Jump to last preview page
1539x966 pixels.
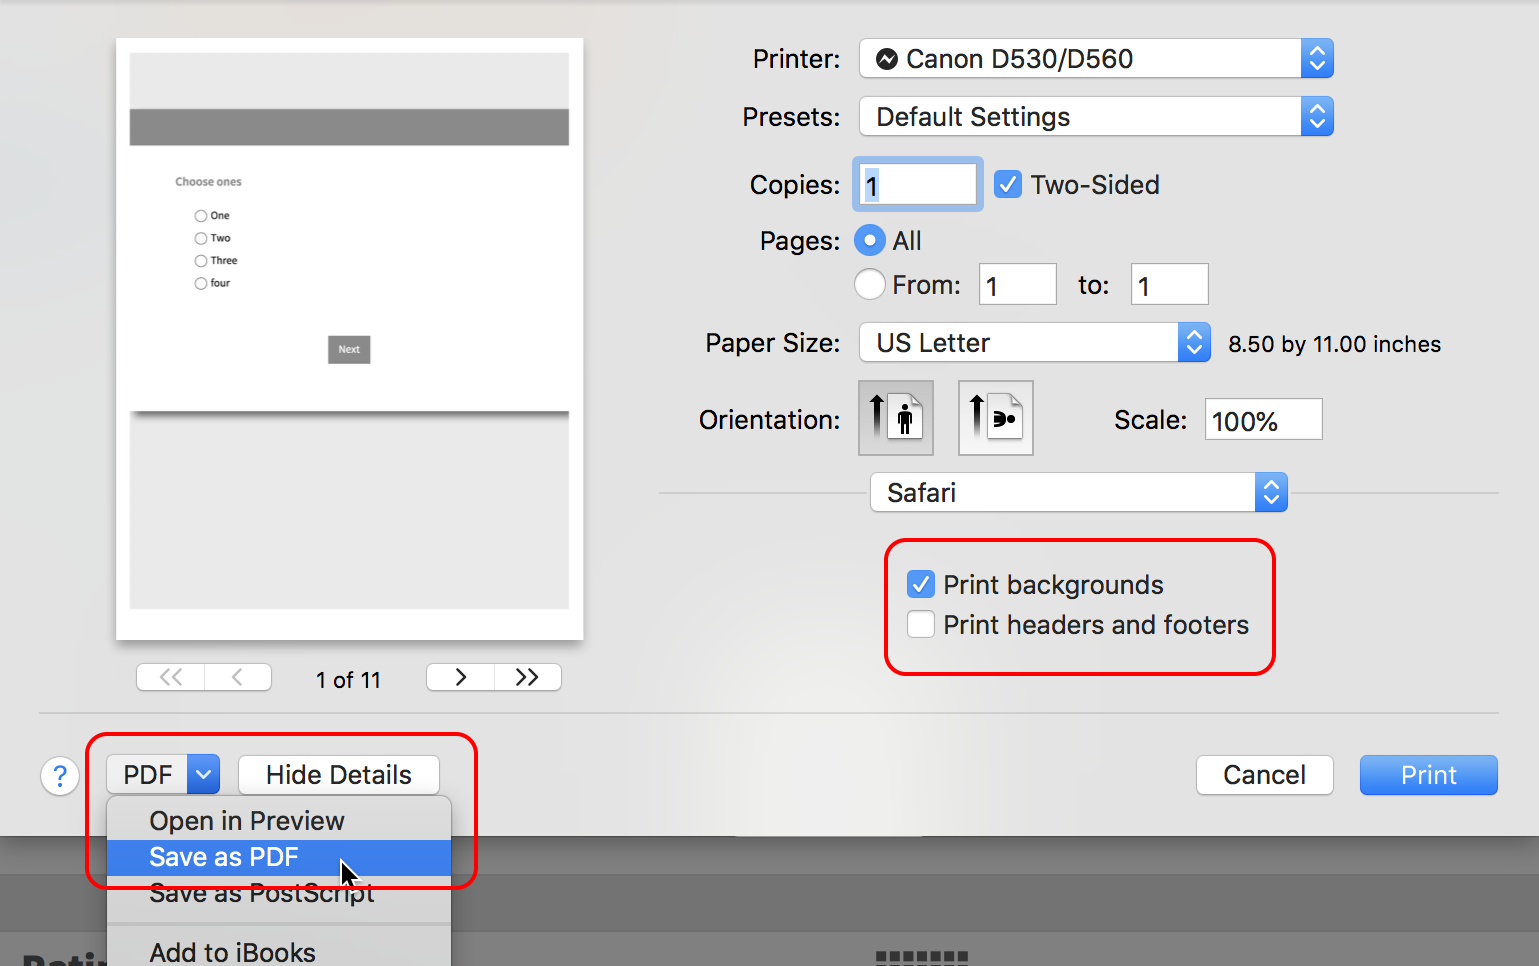point(528,677)
